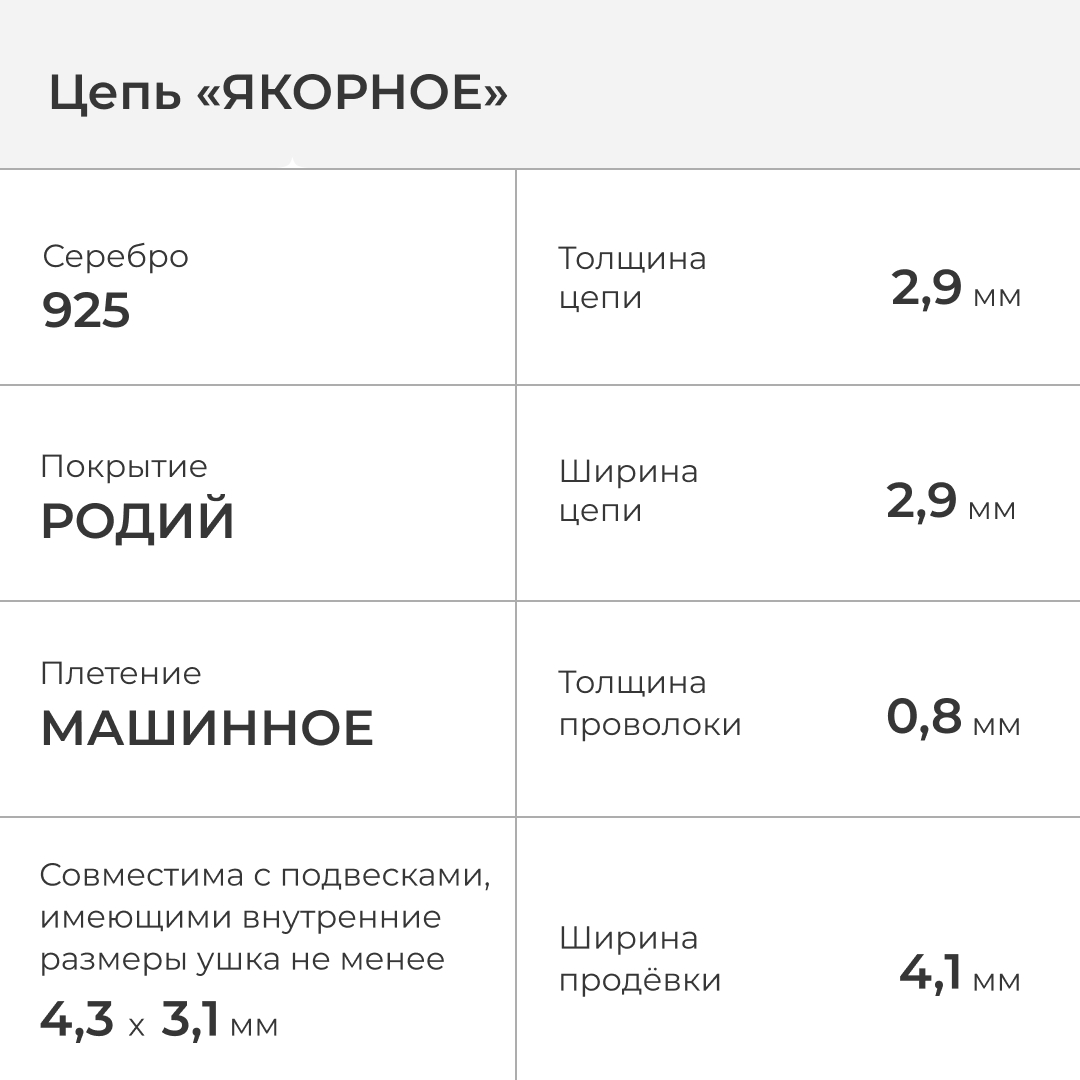Click the 4,1 мм threading width value
The width and height of the screenshot is (1080, 1080).
pyautogui.click(x=959, y=974)
